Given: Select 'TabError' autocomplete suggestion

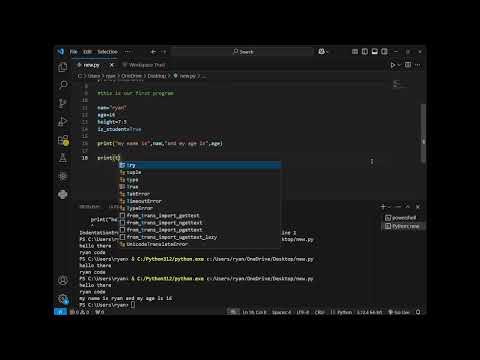Looking at the screenshot, I should pos(200,194).
